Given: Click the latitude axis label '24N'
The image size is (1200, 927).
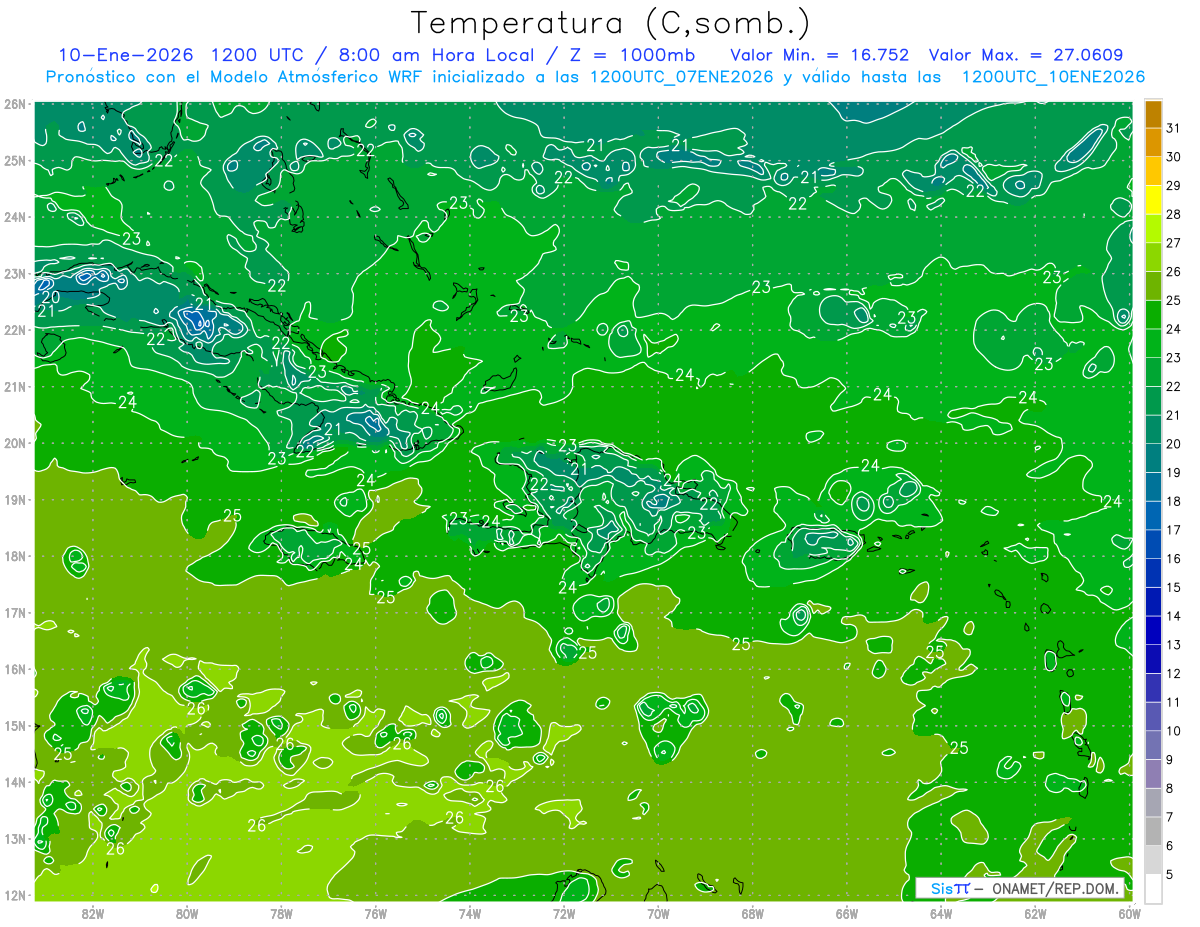Looking at the screenshot, I should click(x=15, y=217).
